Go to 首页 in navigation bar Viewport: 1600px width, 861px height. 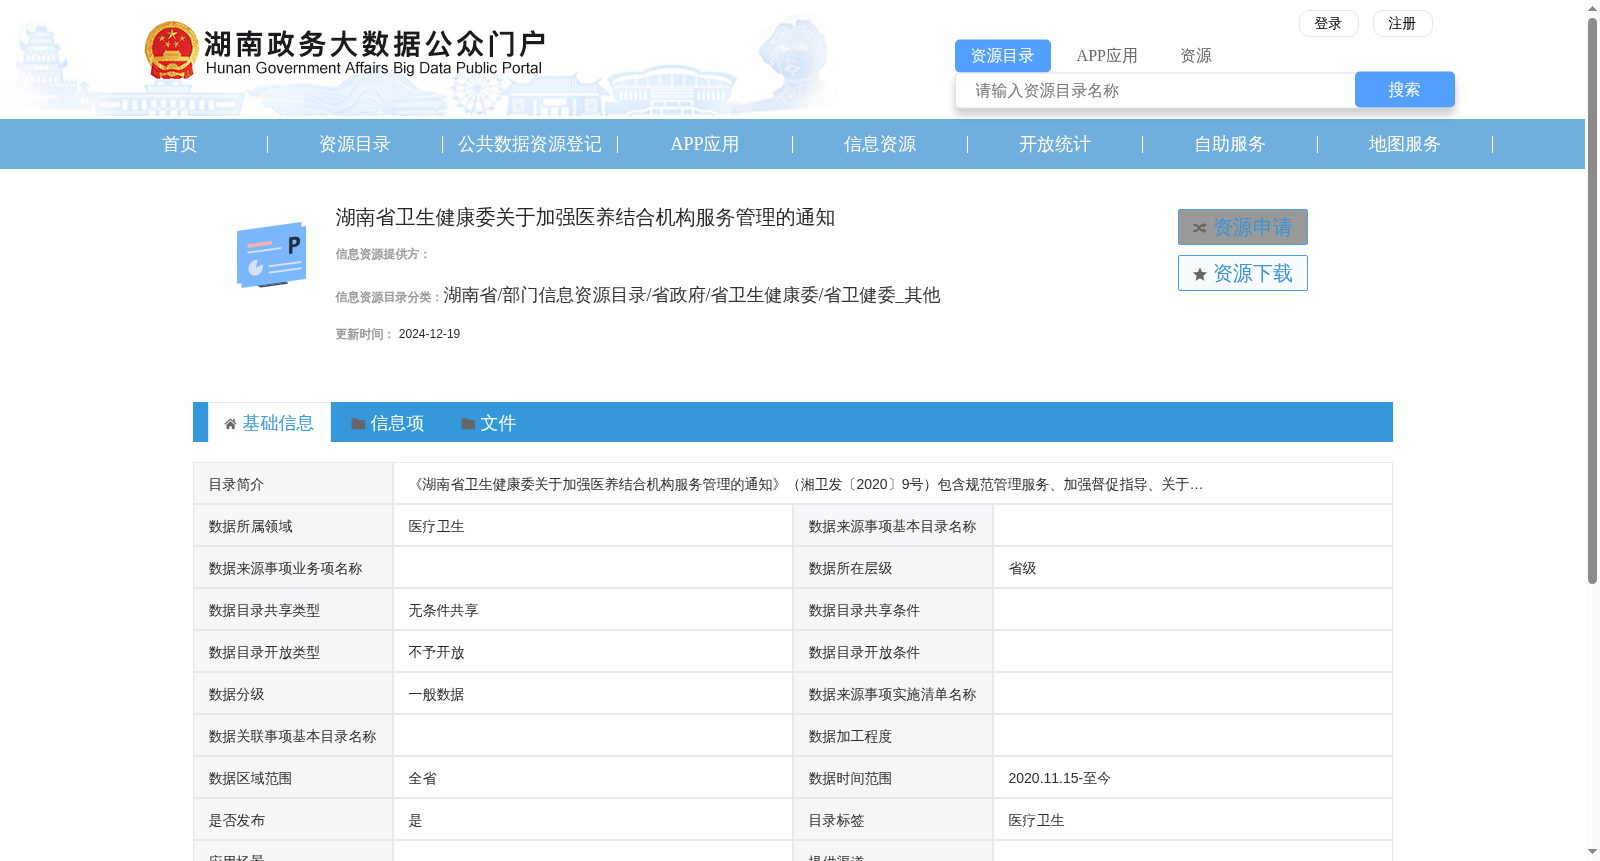click(180, 144)
